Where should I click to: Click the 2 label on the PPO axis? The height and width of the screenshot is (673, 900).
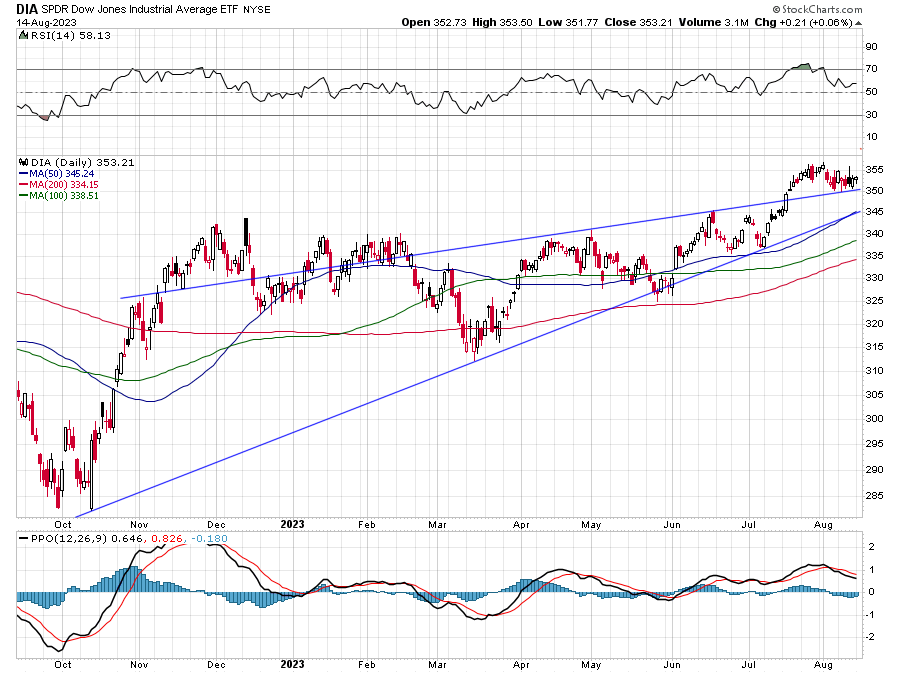point(872,547)
